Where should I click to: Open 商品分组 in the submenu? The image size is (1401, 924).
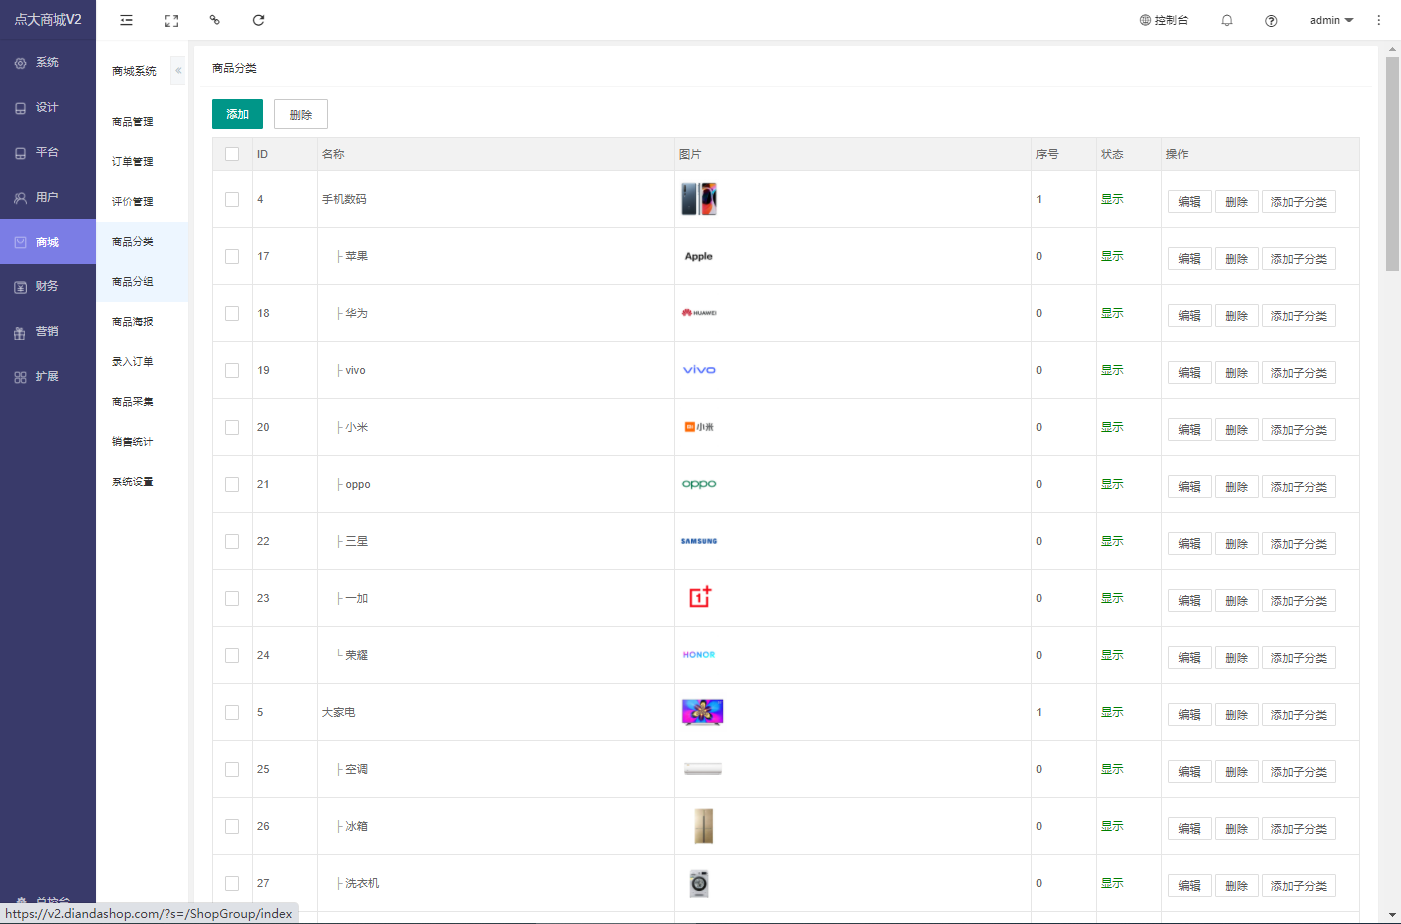point(133,282)
